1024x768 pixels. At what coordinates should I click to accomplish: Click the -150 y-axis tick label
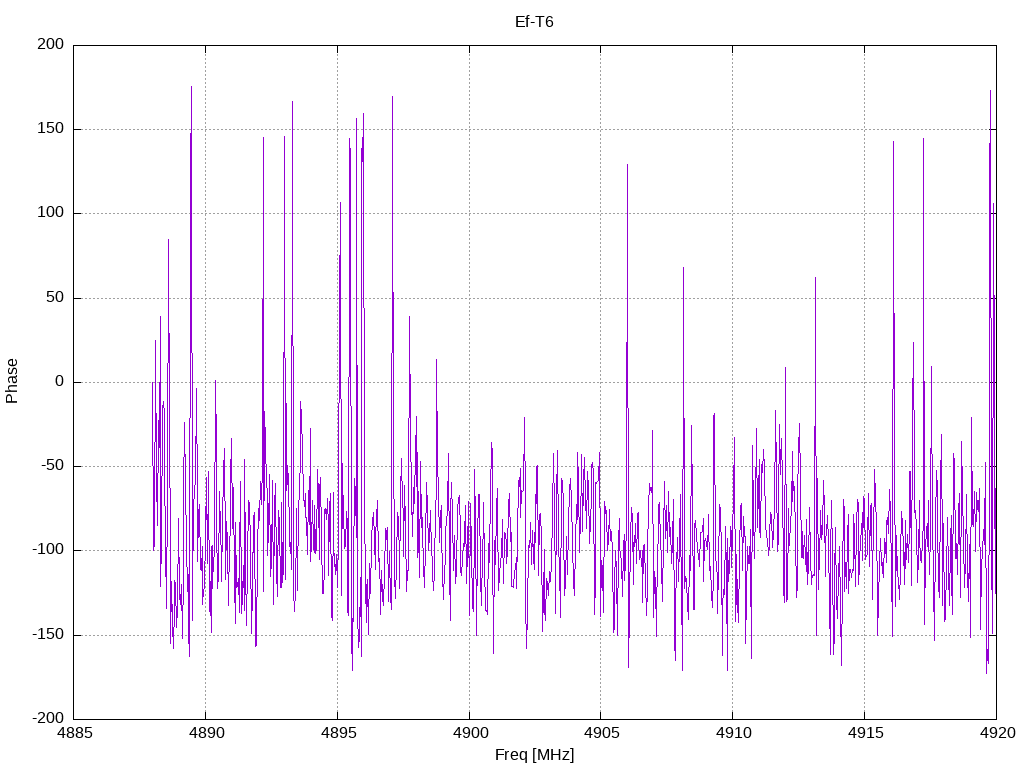pos(48,634)
